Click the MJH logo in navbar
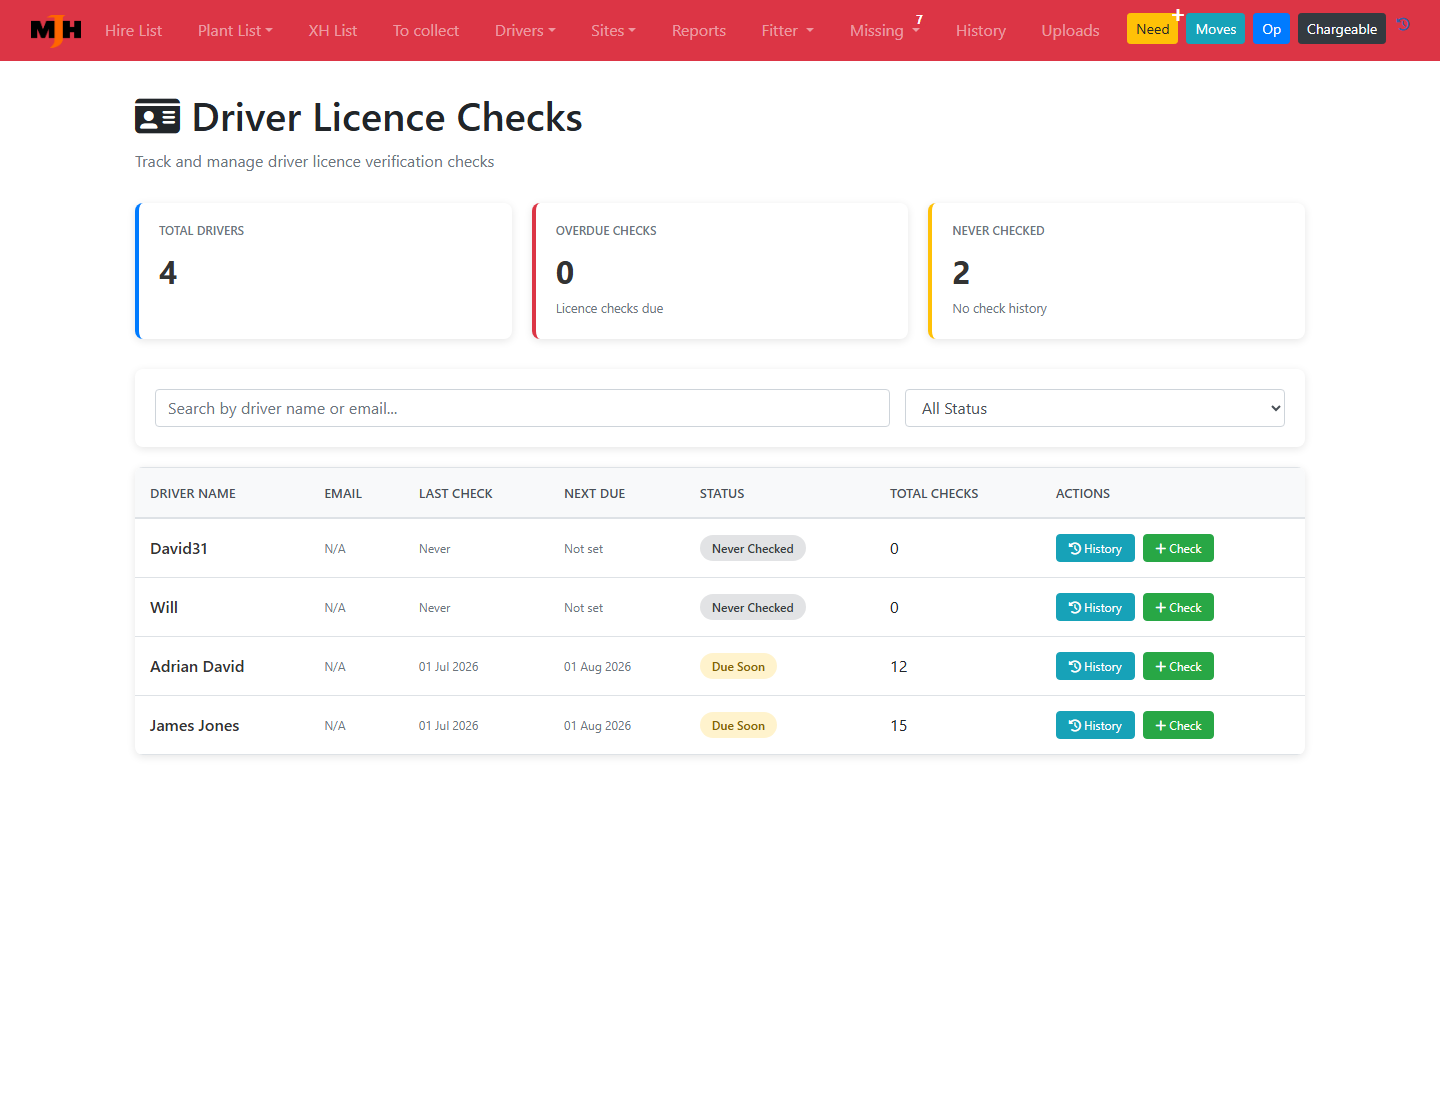The height and width of the screenshot is (1100, 1440). 56,30
